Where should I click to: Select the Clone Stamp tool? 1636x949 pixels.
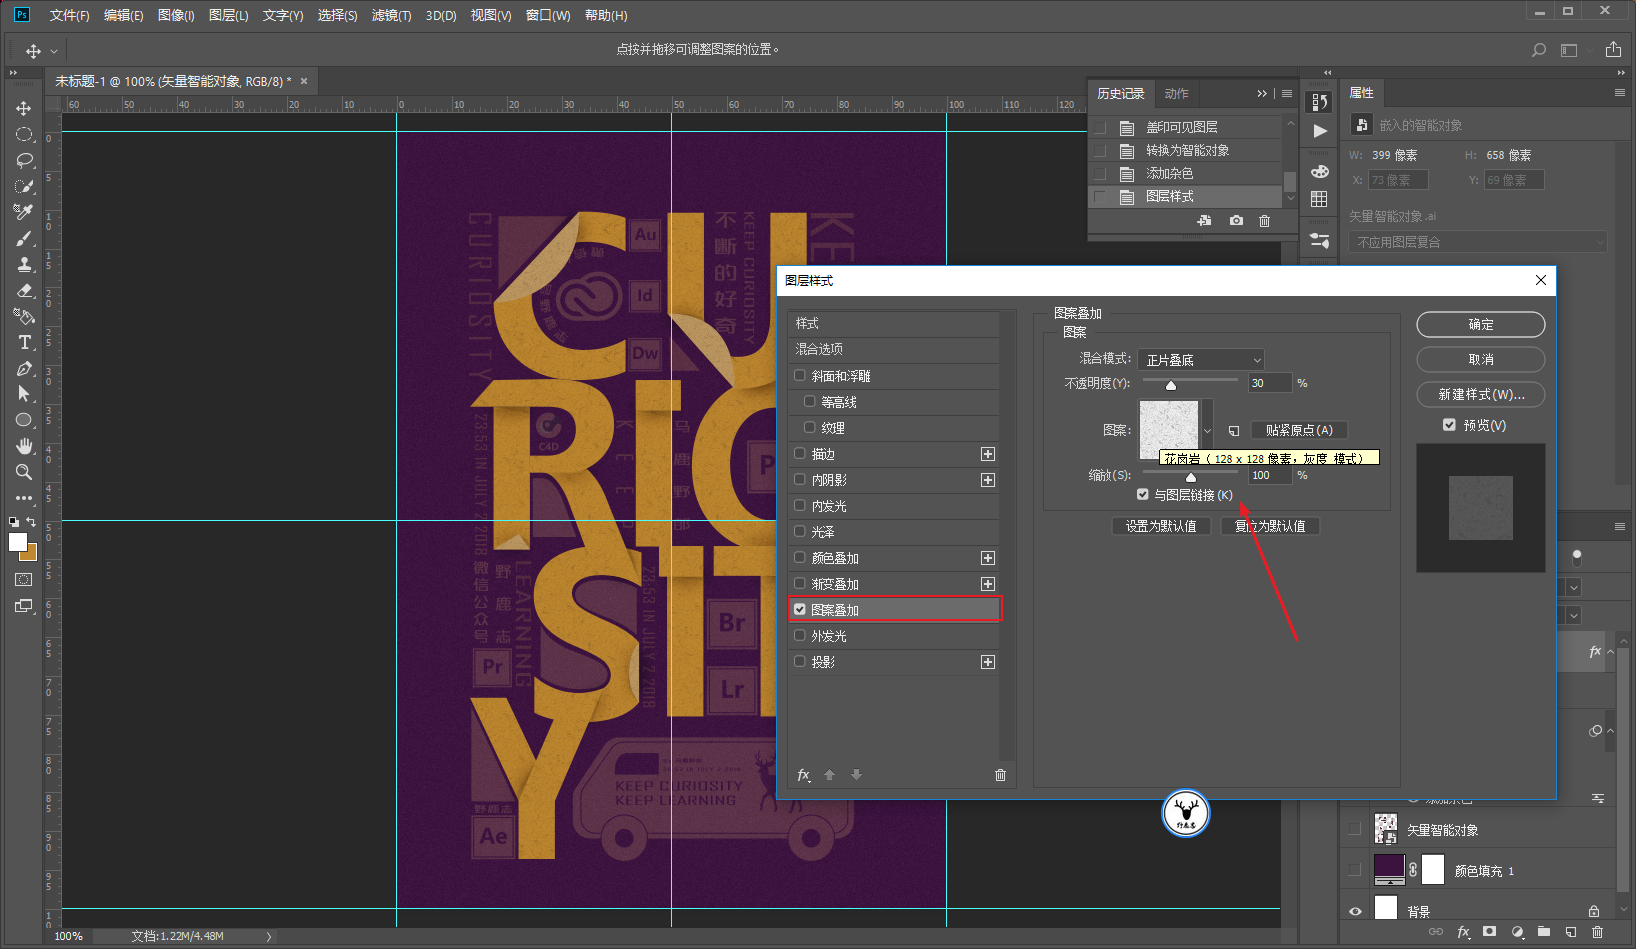[24, 264]
